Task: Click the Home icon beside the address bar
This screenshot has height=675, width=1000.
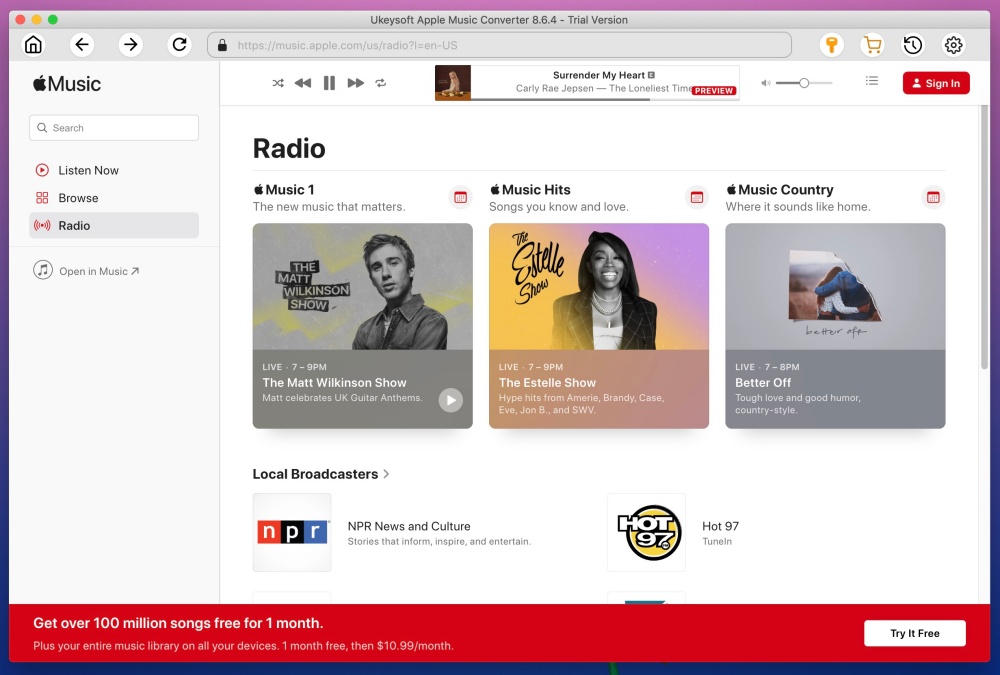Action: [33, 45]
